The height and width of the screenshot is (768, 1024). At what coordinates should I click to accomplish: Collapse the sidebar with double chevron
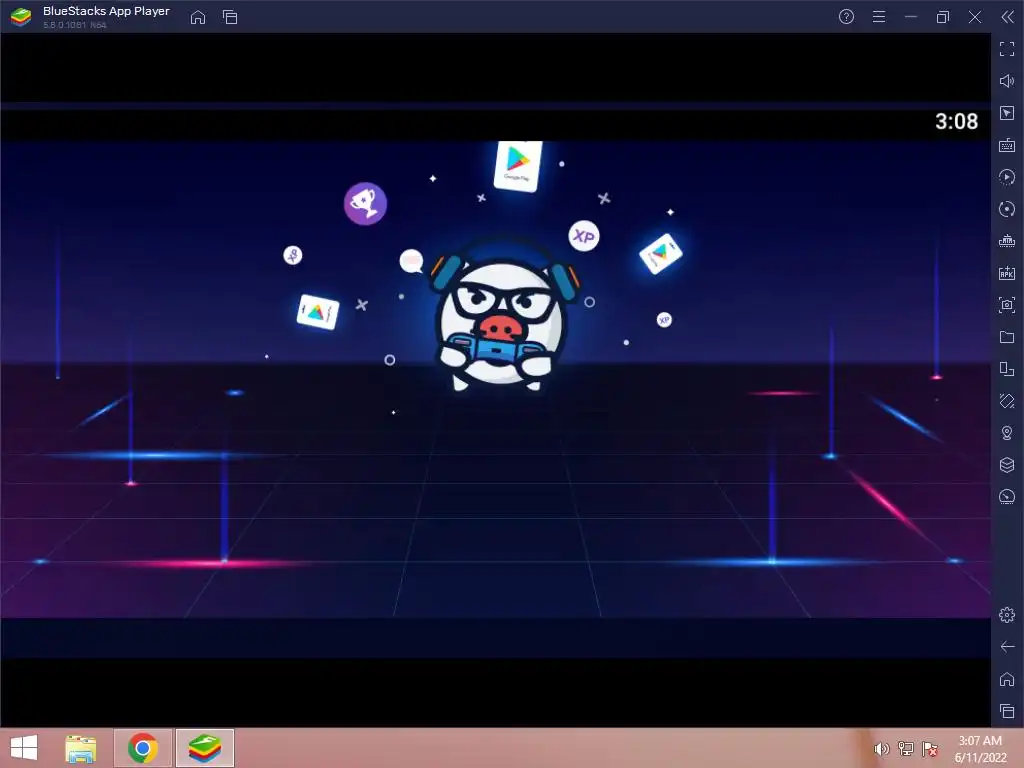coord(1007,17)
